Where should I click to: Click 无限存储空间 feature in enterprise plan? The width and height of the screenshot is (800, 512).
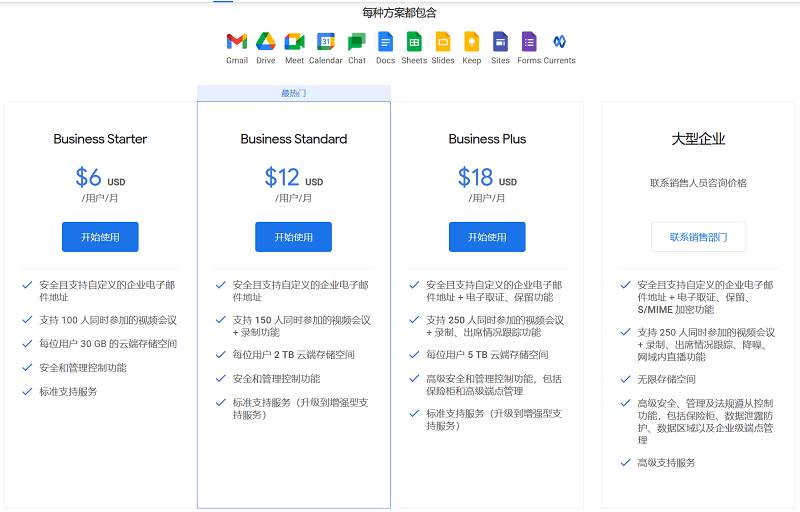(666, 379)
